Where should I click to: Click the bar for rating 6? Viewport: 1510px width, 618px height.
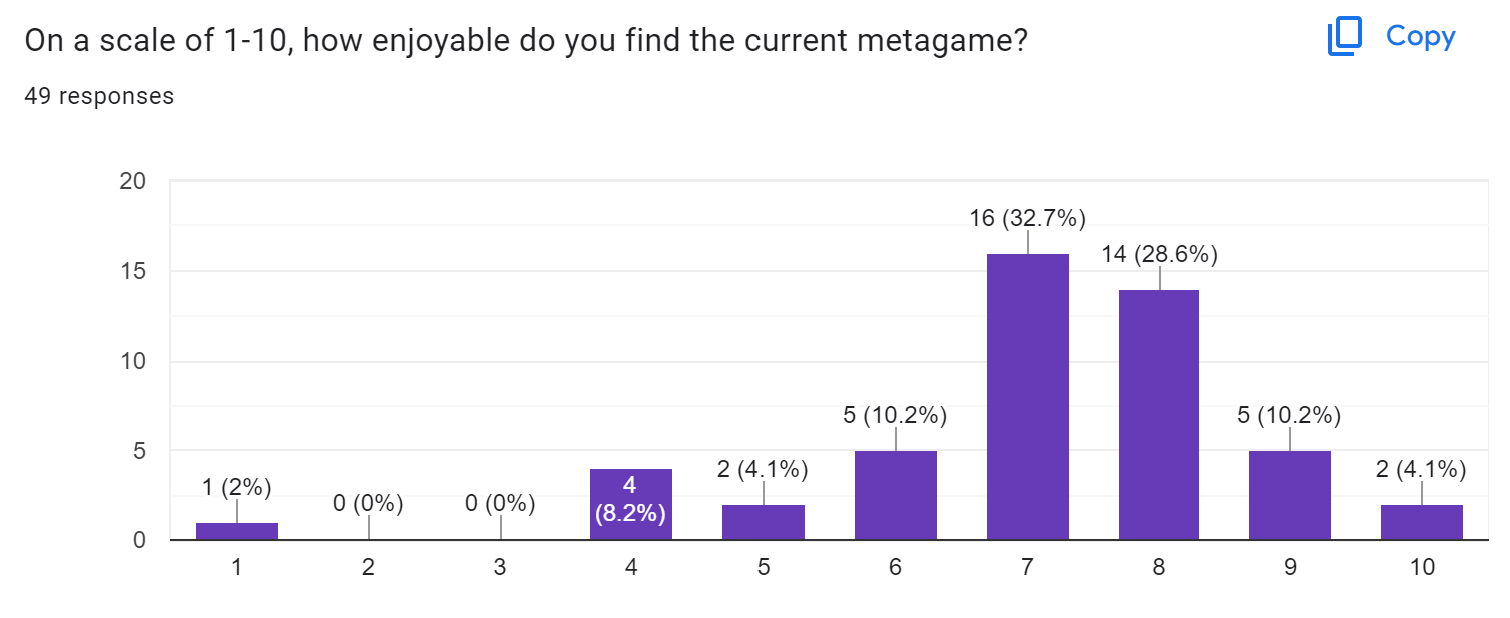[x=895, y=496]
